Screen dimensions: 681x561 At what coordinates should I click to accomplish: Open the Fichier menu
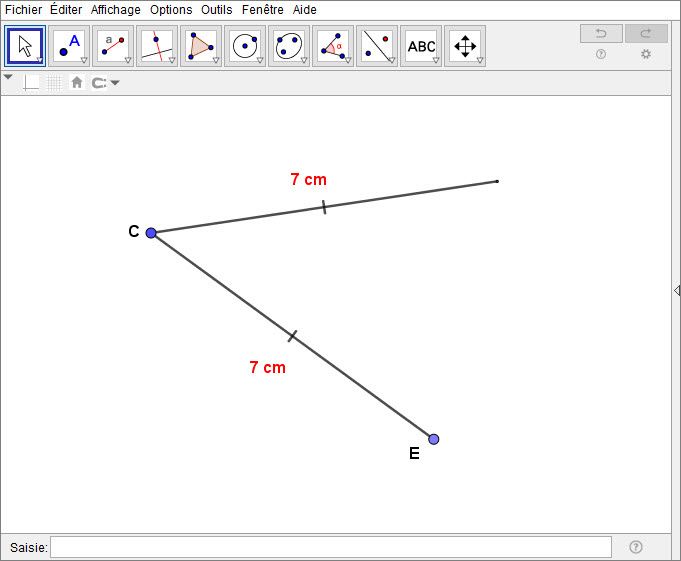coord(23,10)
